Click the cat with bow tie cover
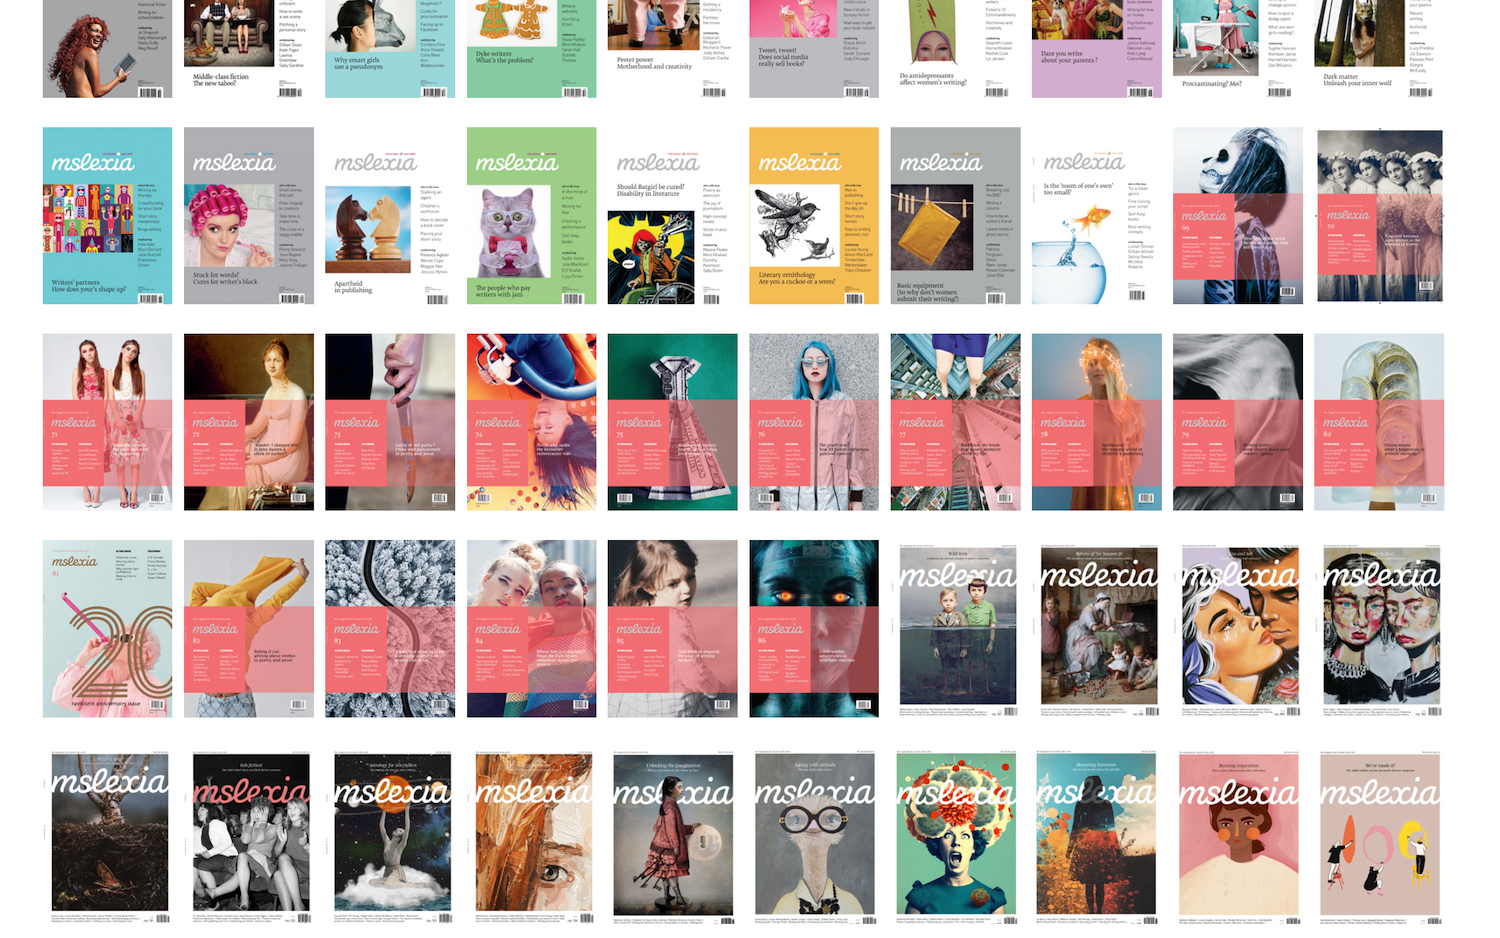 (x=531, y=215)
